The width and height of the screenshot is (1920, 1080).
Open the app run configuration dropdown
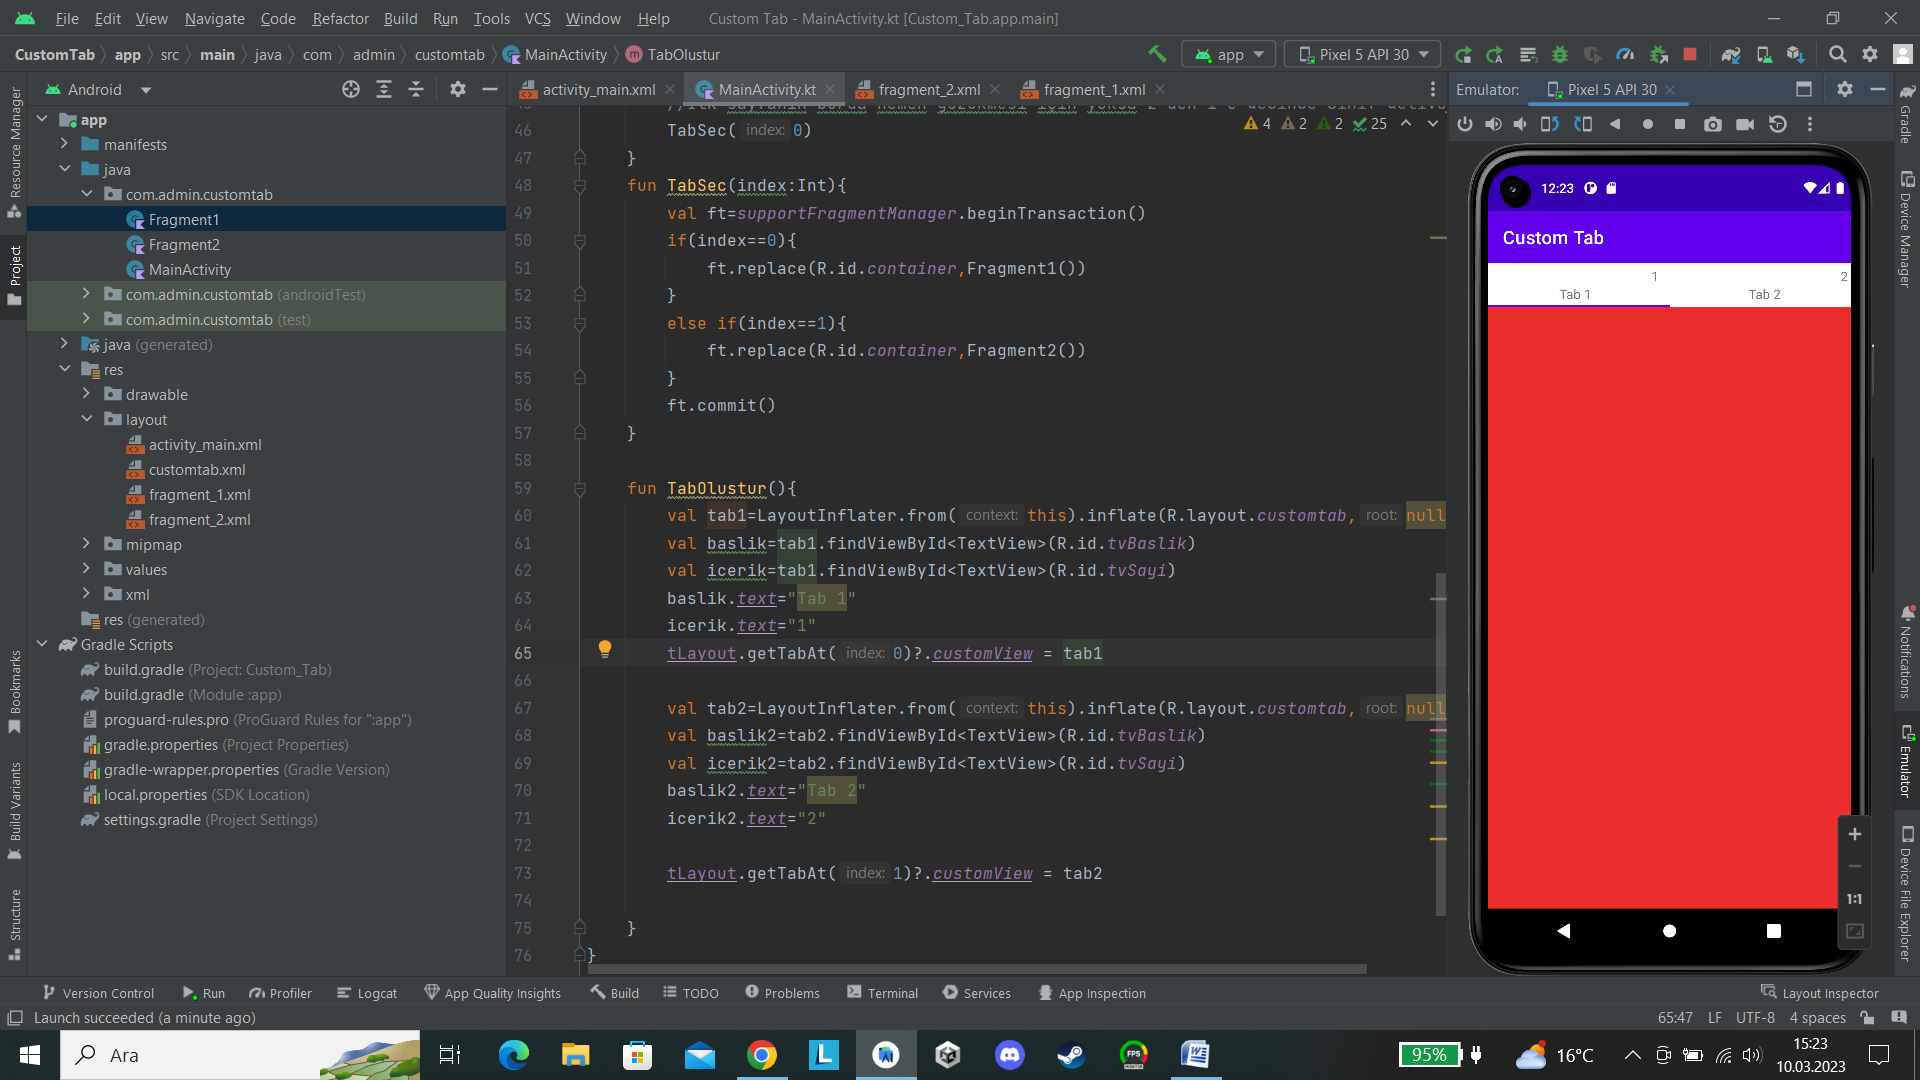click(x=1228, y=54)
